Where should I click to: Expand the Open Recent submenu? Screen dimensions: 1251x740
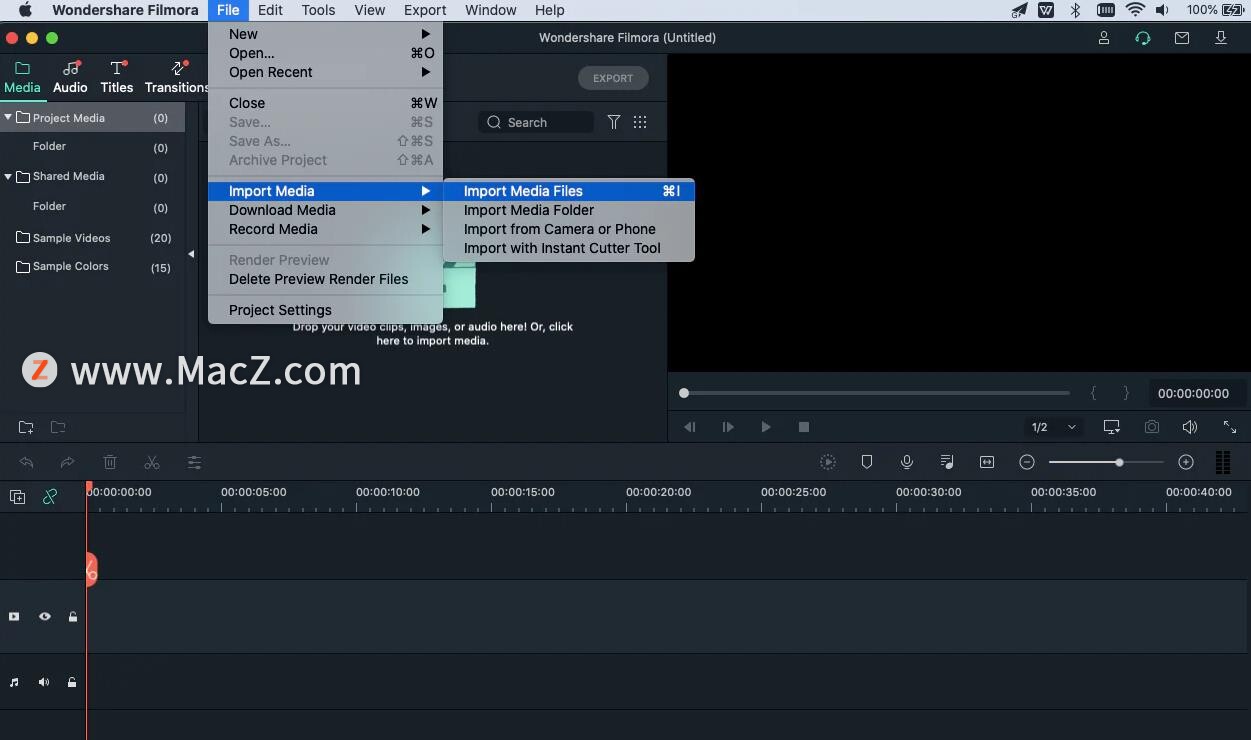point(325,72)
